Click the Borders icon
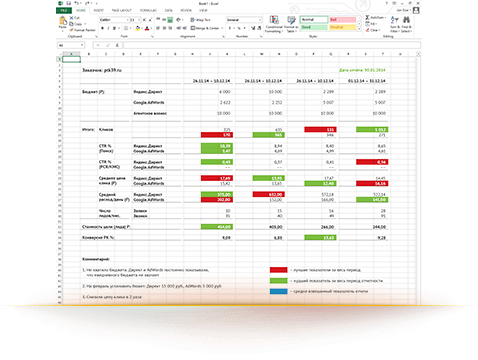Image resolution: width=478 pixels, height=360 pixels. point(126,28)
